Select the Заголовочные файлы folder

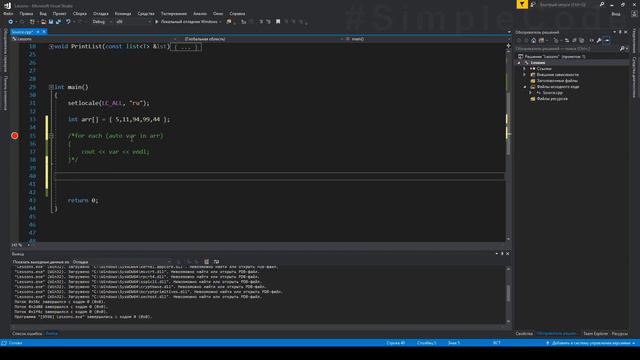click(553, 81)
